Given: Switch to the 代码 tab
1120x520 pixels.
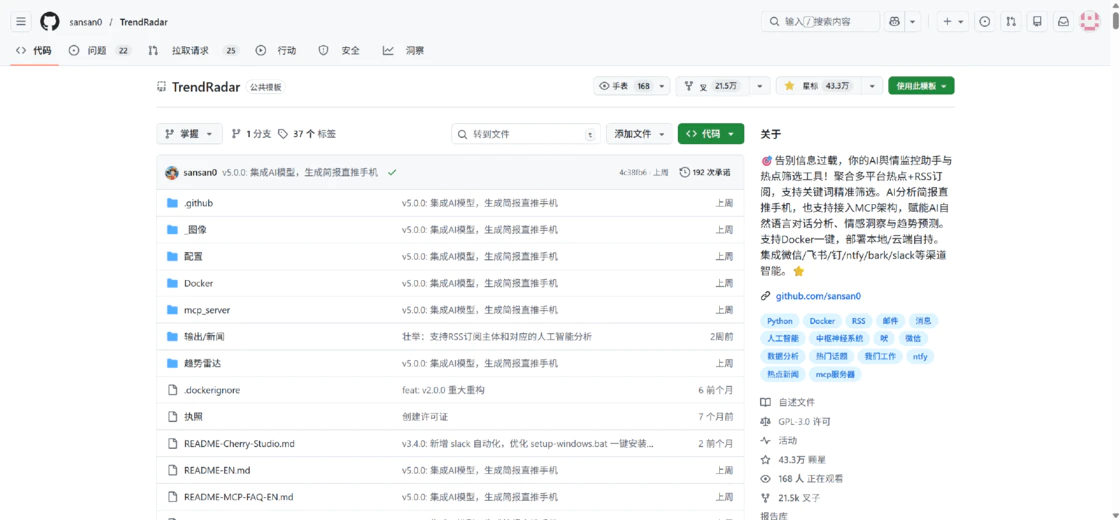Looking at the screenshot, I should 34,50.
